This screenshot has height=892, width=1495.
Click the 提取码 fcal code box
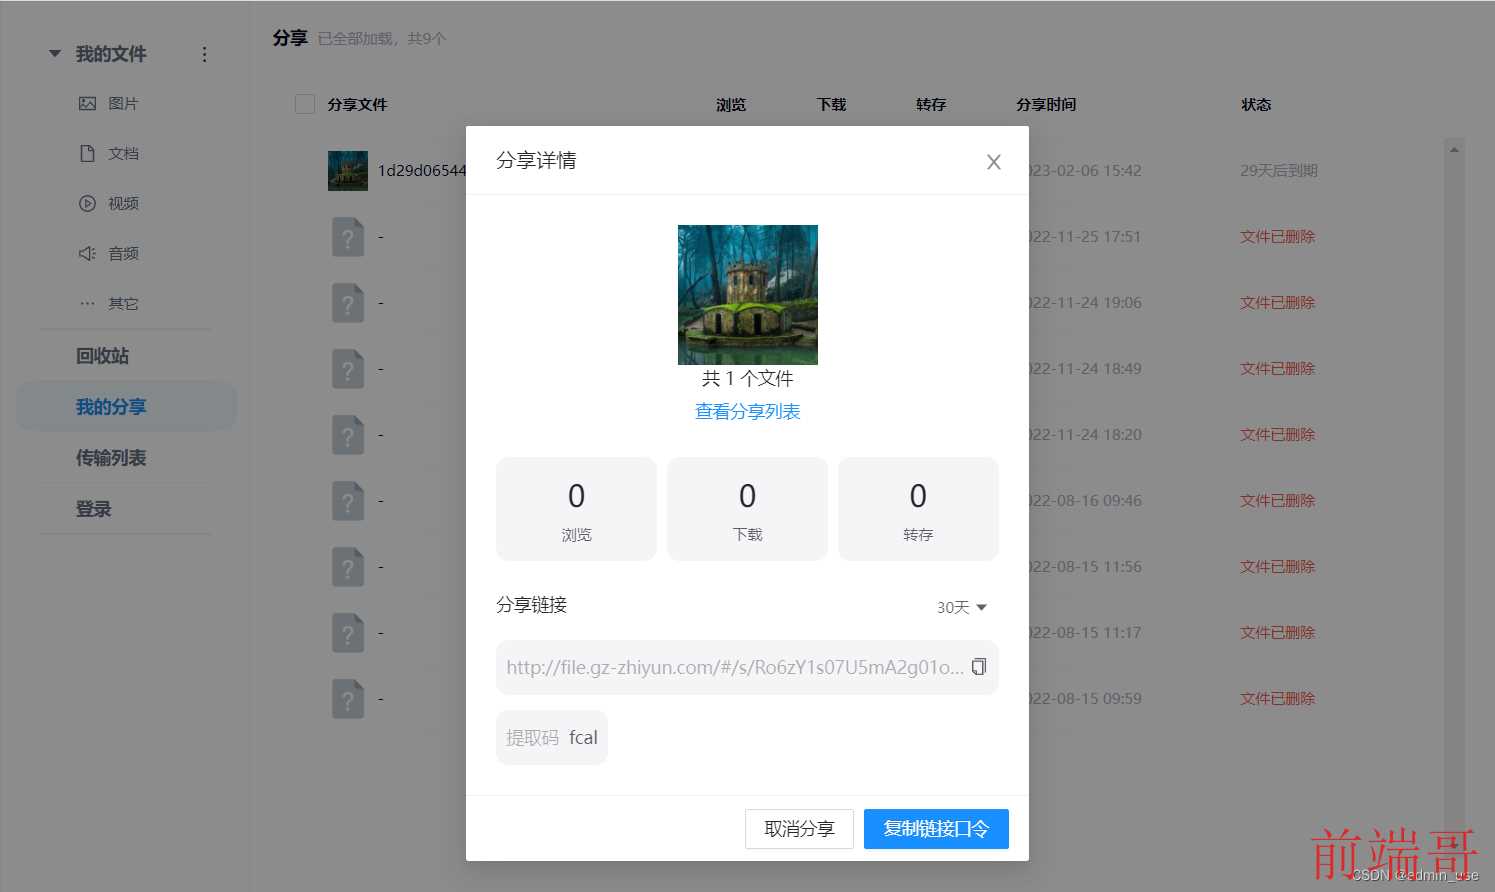[552, 738]
